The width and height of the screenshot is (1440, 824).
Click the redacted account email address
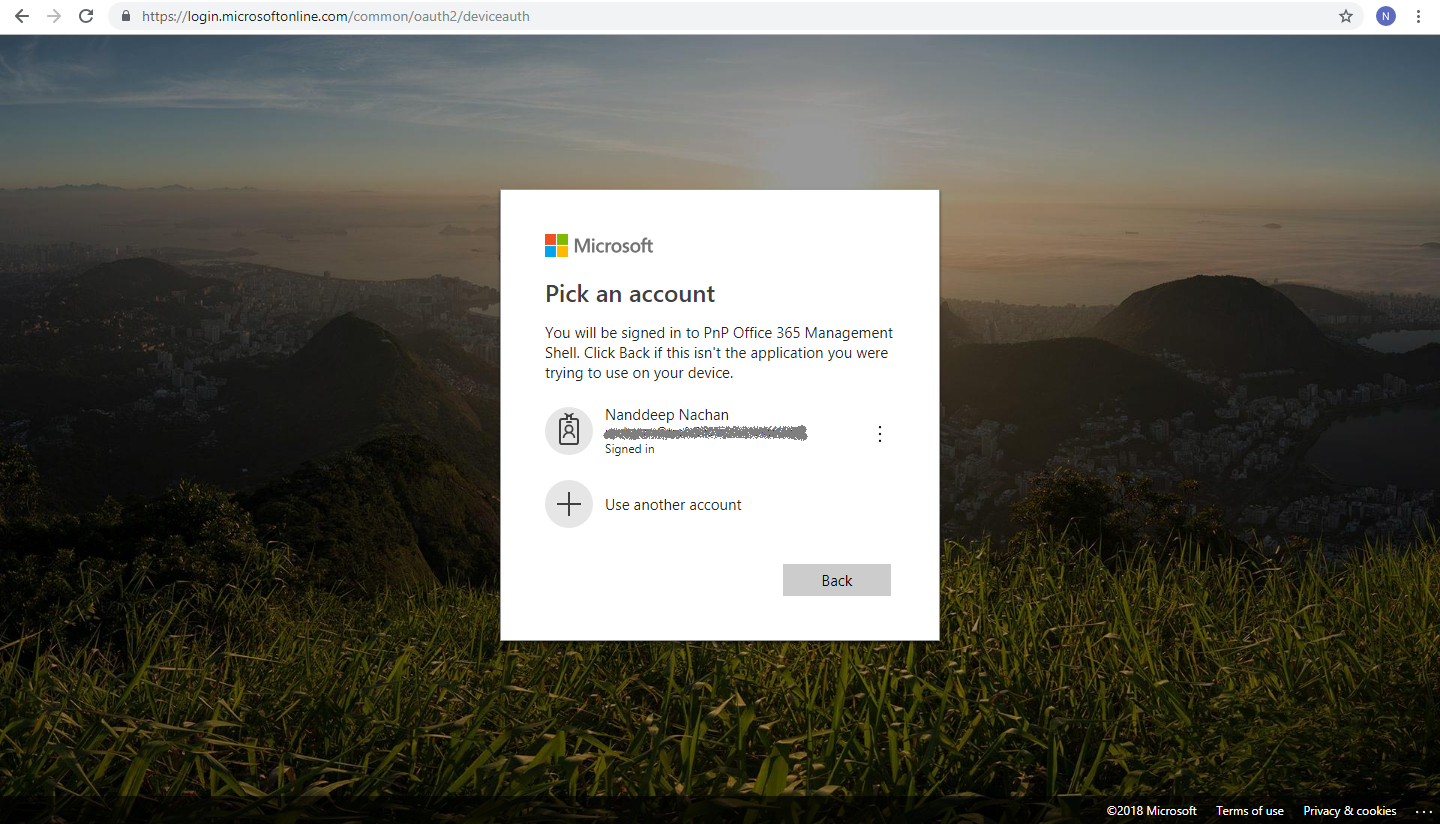click(x=705, y=433)
